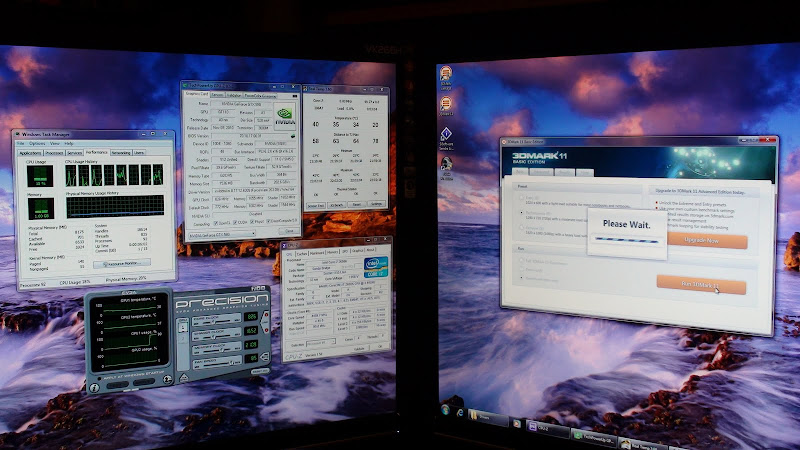
Task: Open the SPD tab in CPU-Z
Action: click(345, 251)
